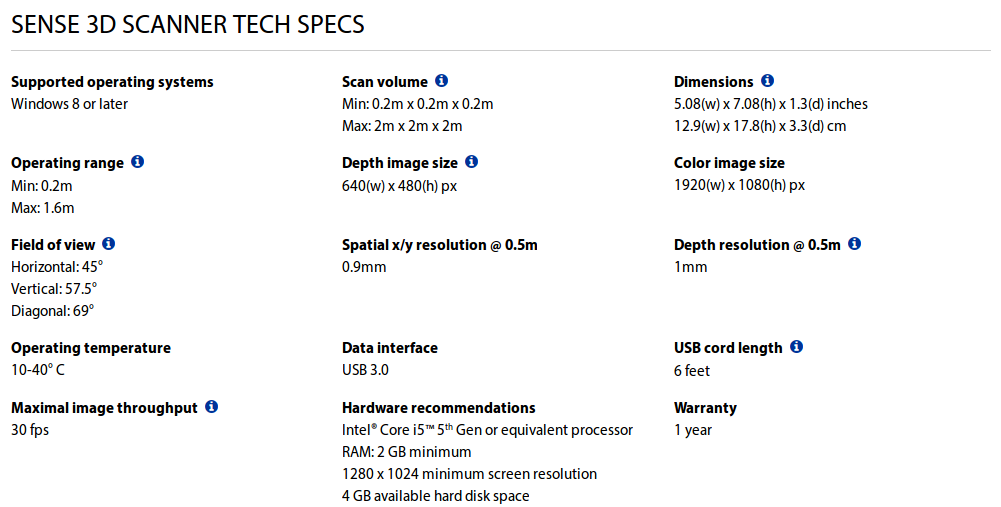1001x507 pixels.
Task: Click the Color image size heading
Action: (729, 163)
